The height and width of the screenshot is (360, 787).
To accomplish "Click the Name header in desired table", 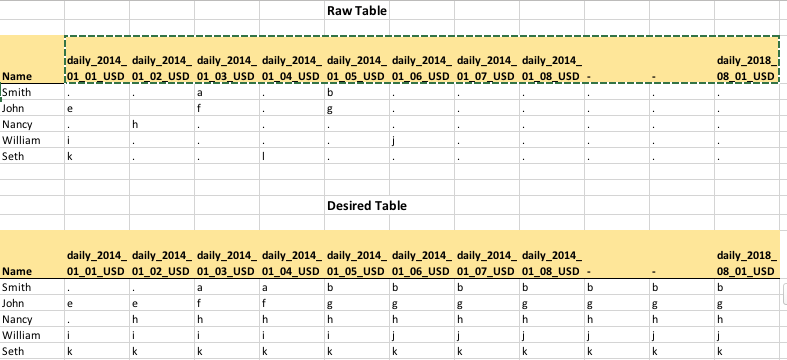I will point(32,254).
